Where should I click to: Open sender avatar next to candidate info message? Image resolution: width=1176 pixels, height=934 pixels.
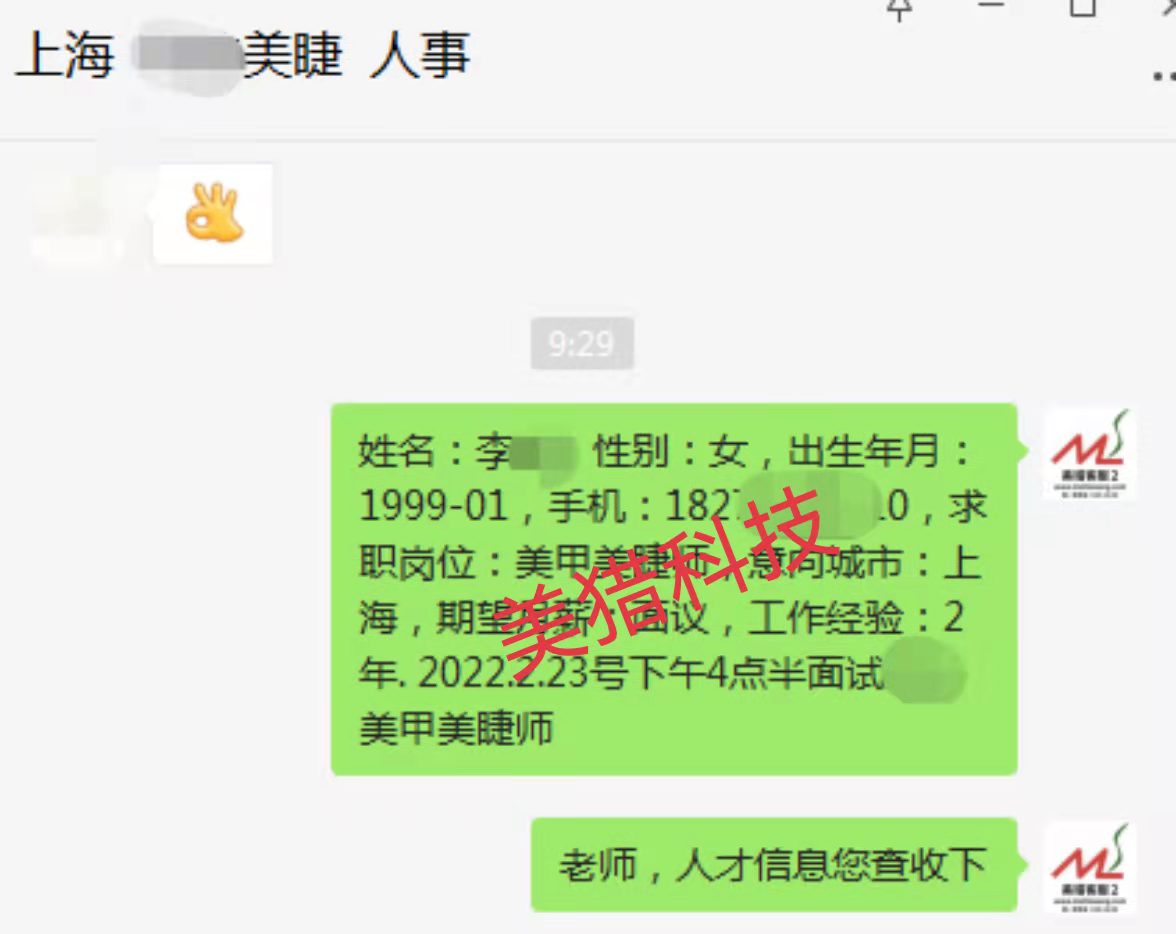pos(1089,453)
